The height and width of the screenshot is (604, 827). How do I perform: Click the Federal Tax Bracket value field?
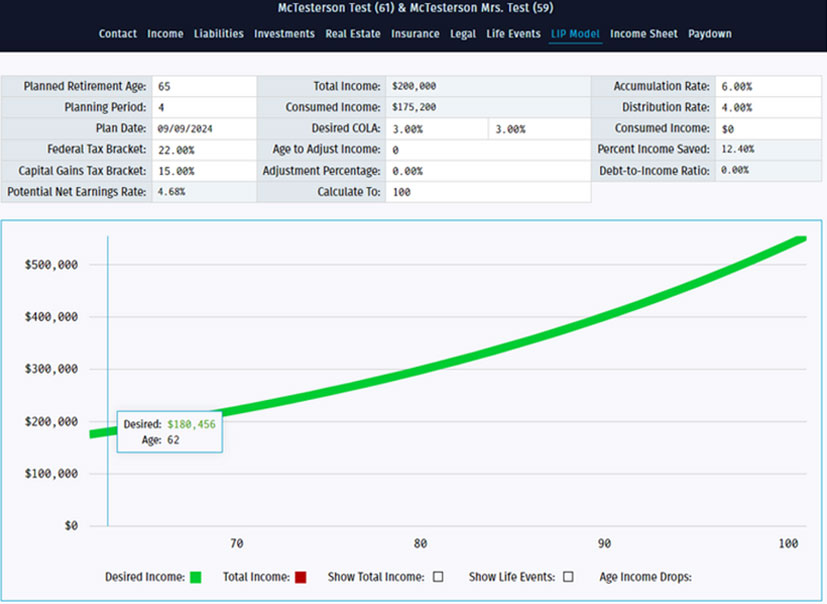[x=203, y=150]
